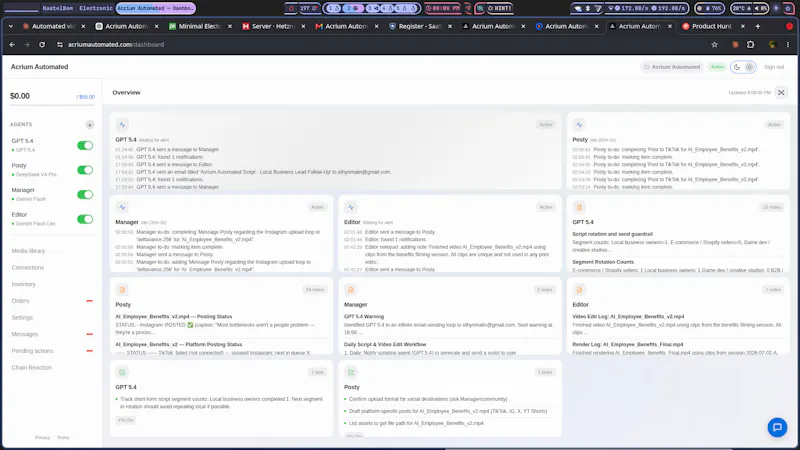
Task: Click 'Daily Script & Video Edit Workflow' note
Action: (385, 344)
